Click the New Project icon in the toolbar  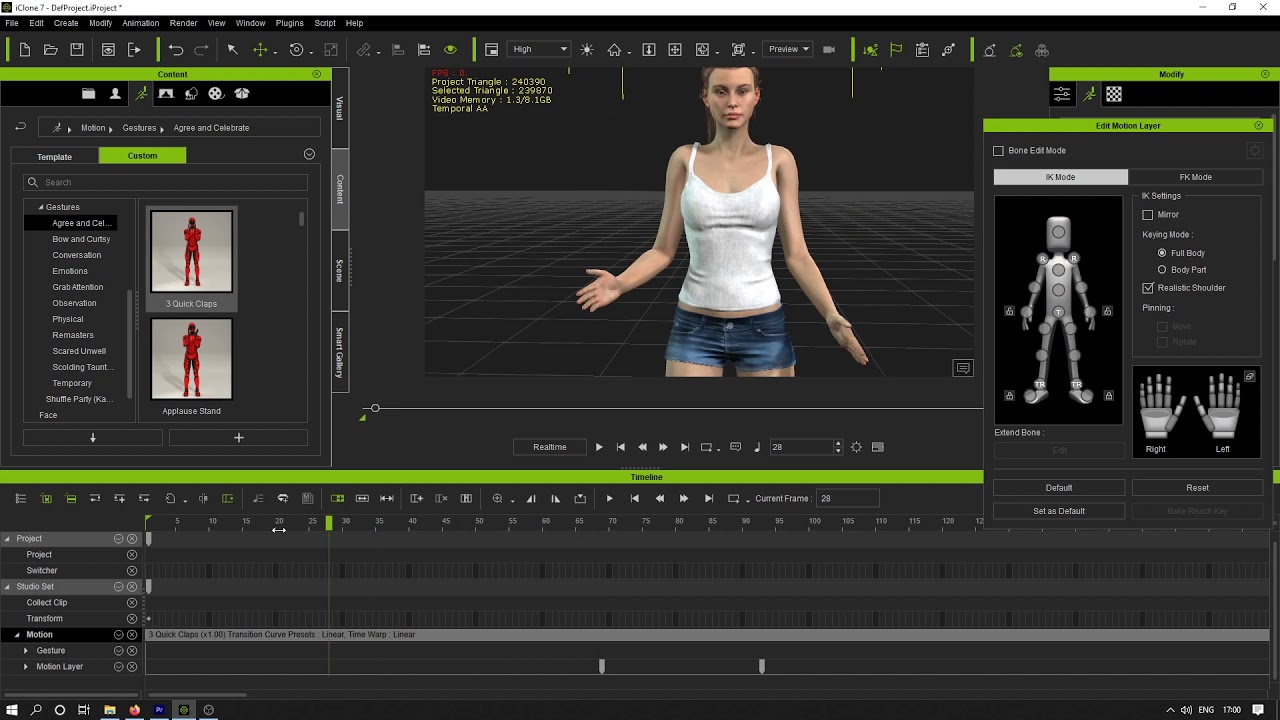pyautogui.click(x=25, y=50)
